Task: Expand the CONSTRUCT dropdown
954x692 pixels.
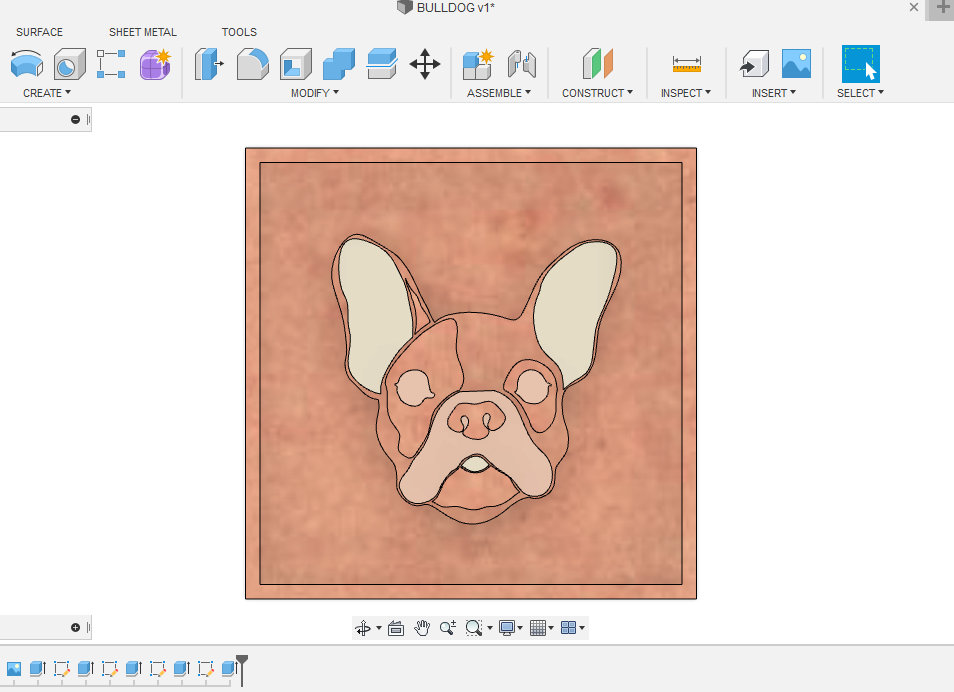Action: coord(598,93)
